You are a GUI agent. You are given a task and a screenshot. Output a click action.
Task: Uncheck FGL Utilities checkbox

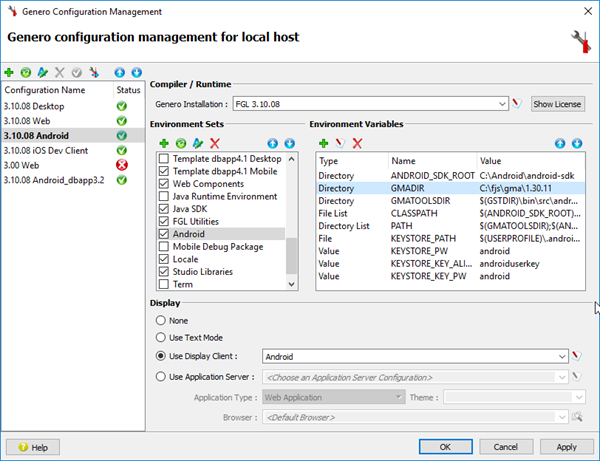[x=164, y=222]
